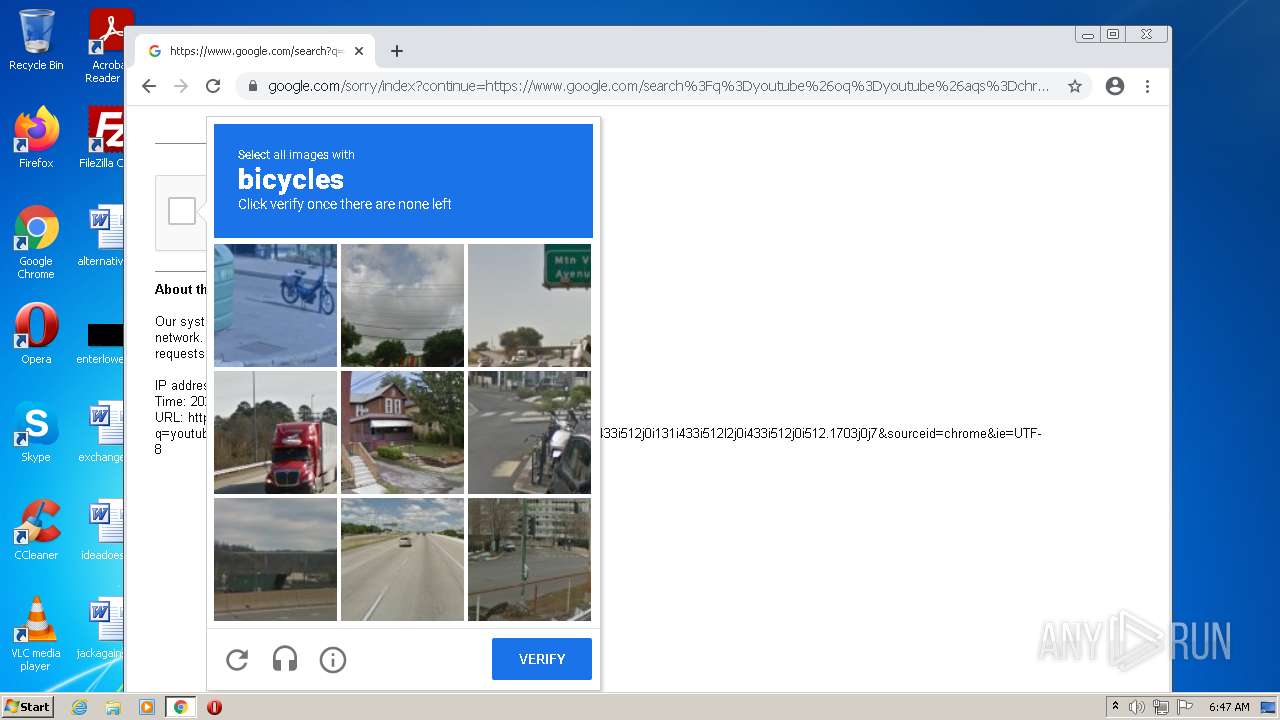Reload the captcha challenge images
This screenshot has width=1280, height=720.
(x=237, y=660)
